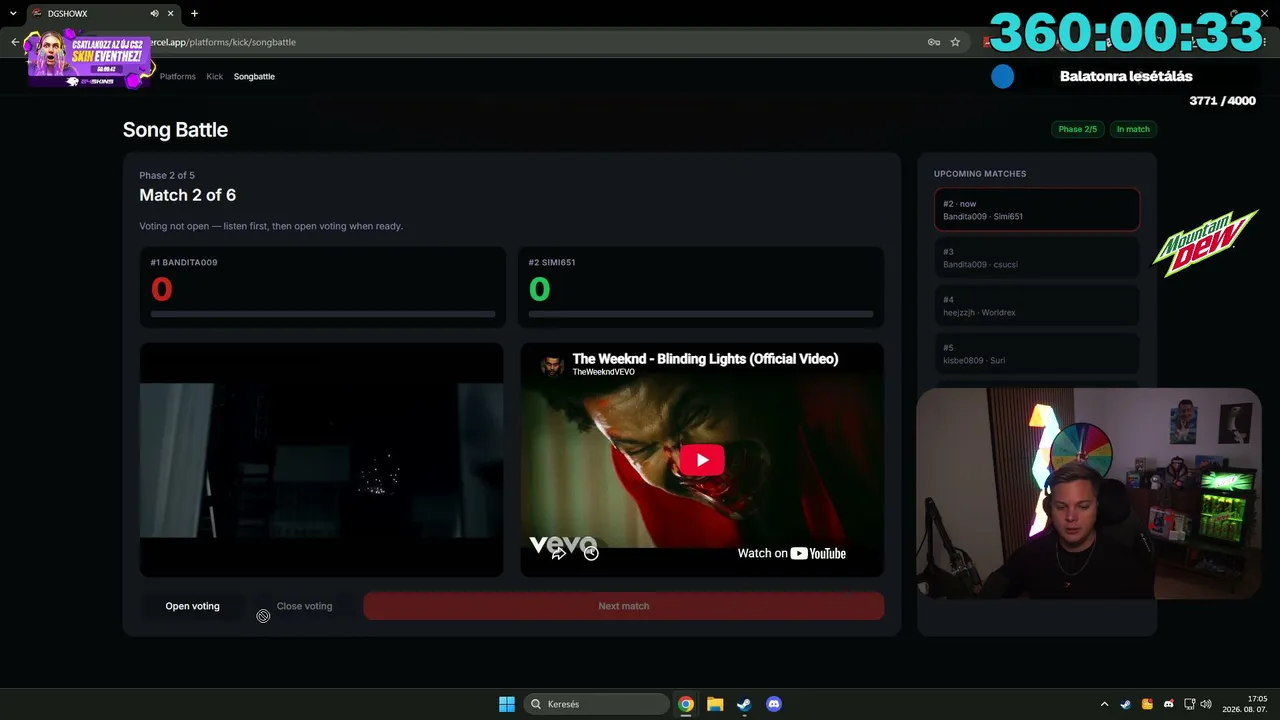The height and width of the screenshot is (720, 1280).
Task: Click the YouTube watch later clock icon
Action: [591, 552]
